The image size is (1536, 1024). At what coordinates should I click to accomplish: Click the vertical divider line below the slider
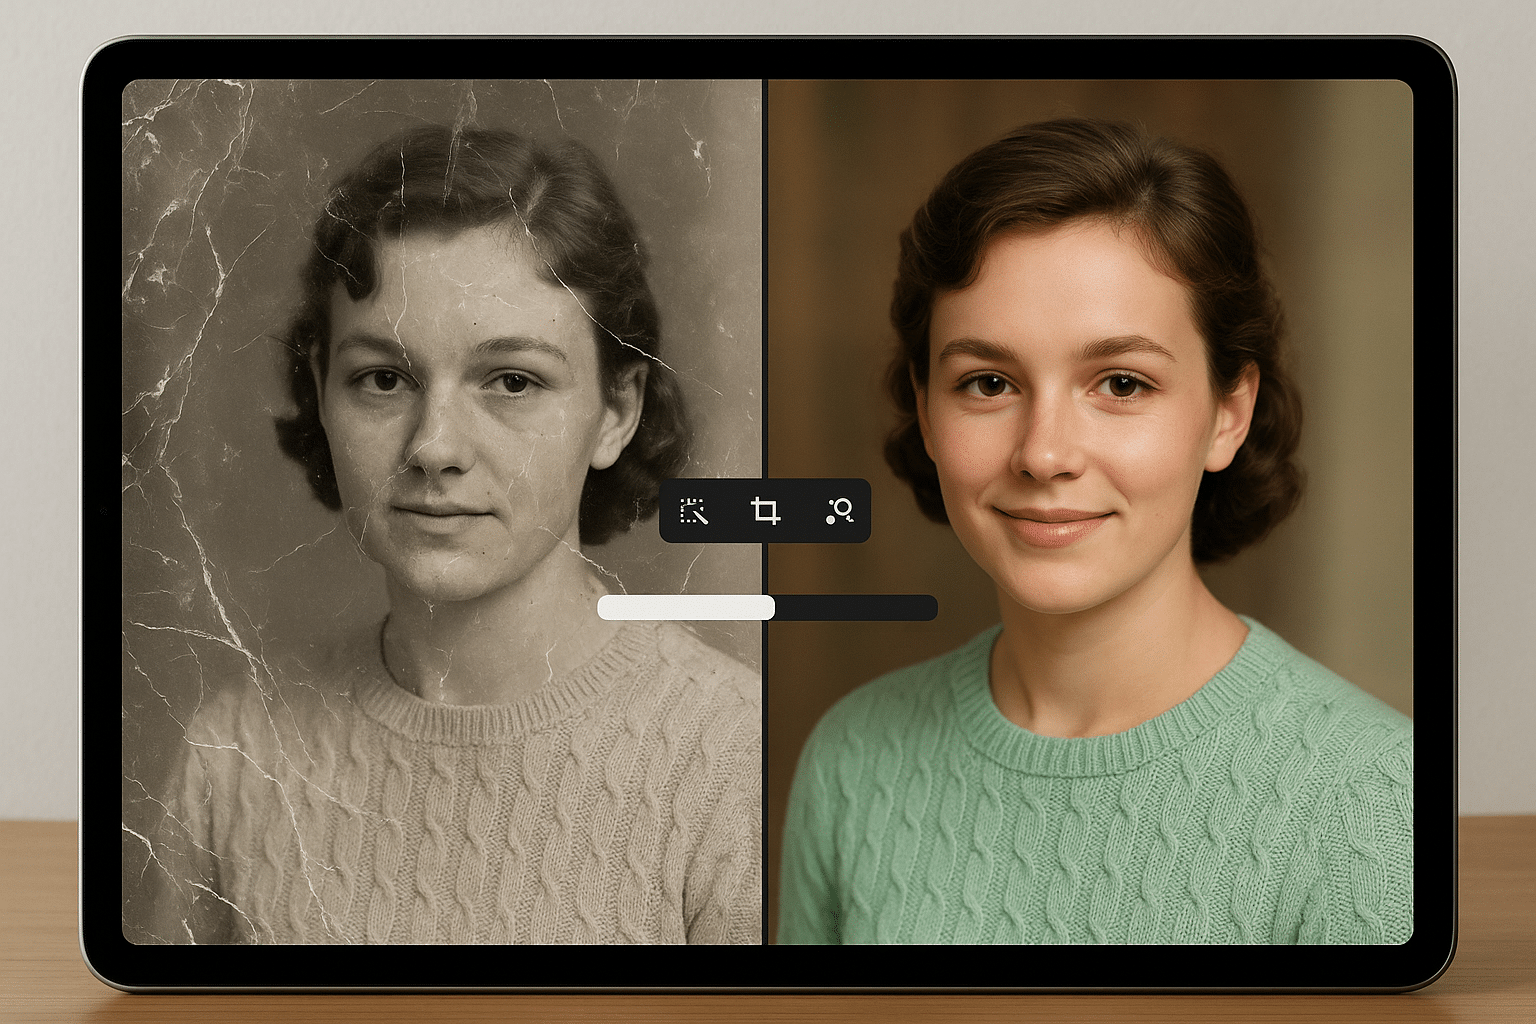pyautogui.click(x=764, y=780)
